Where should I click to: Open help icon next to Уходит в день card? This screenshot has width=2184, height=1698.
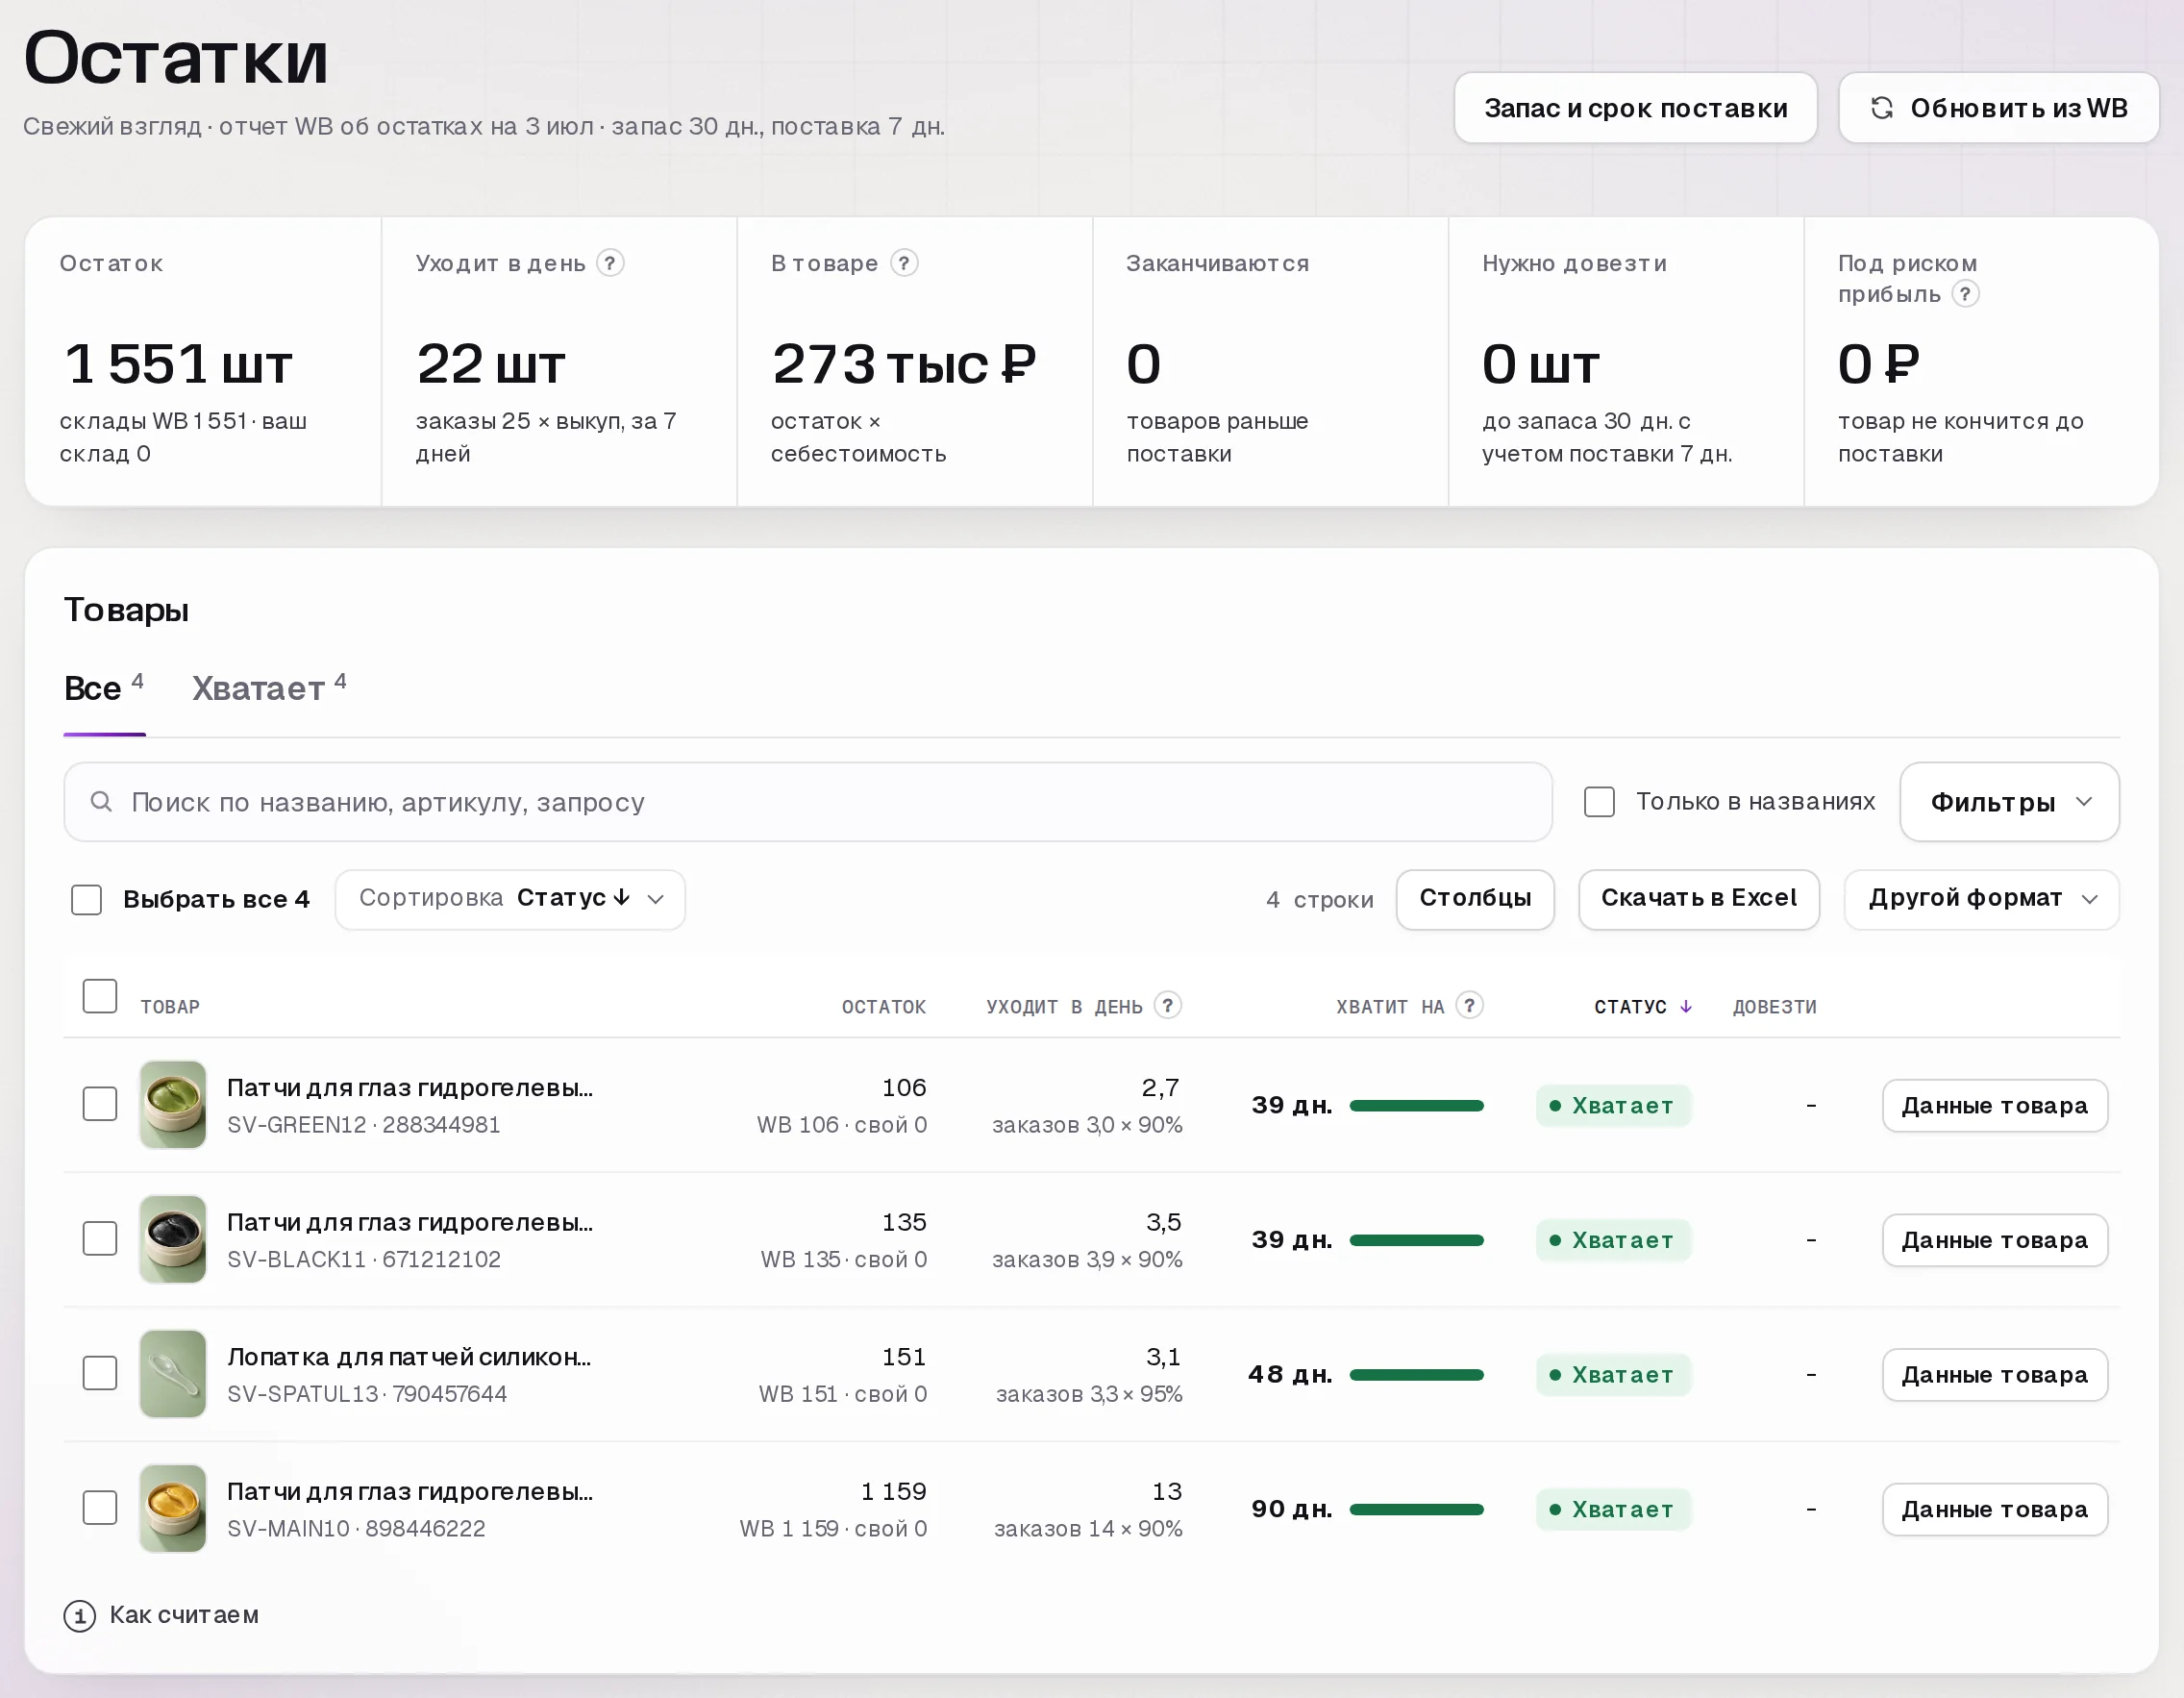[610, 263]
